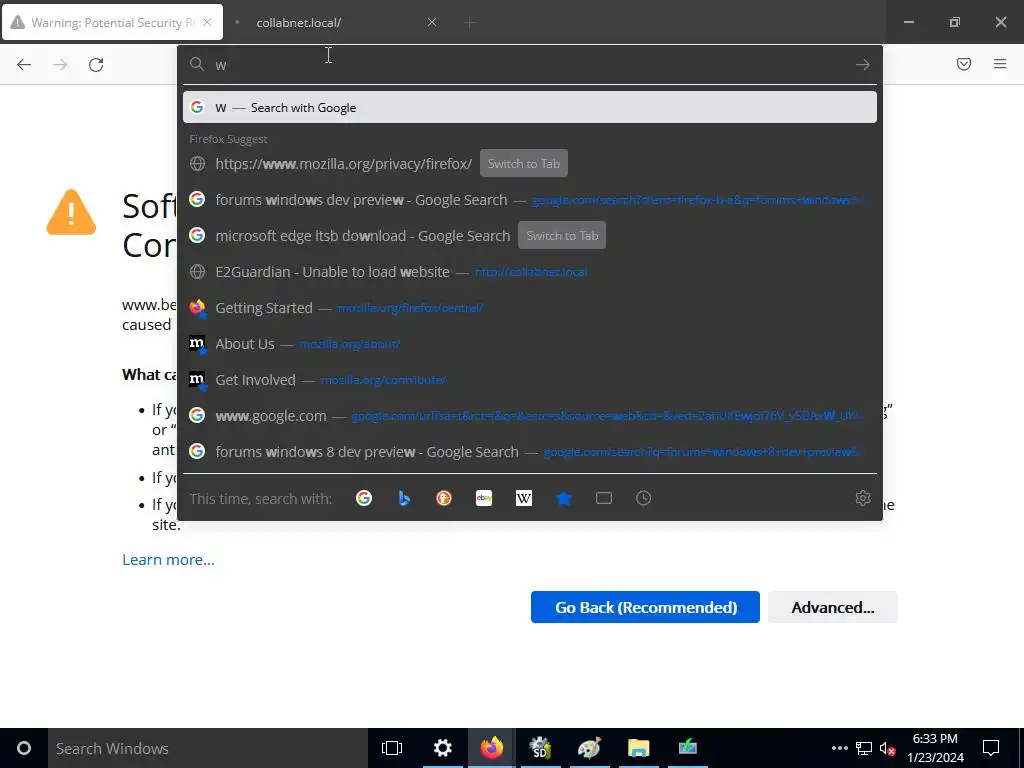
Task: Click the address bar text field
Action: 530,65
